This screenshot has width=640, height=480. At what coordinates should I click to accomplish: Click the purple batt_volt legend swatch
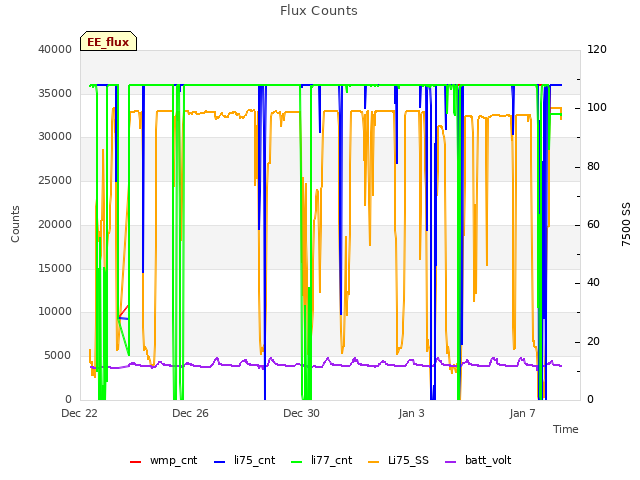tap(450, 462)
